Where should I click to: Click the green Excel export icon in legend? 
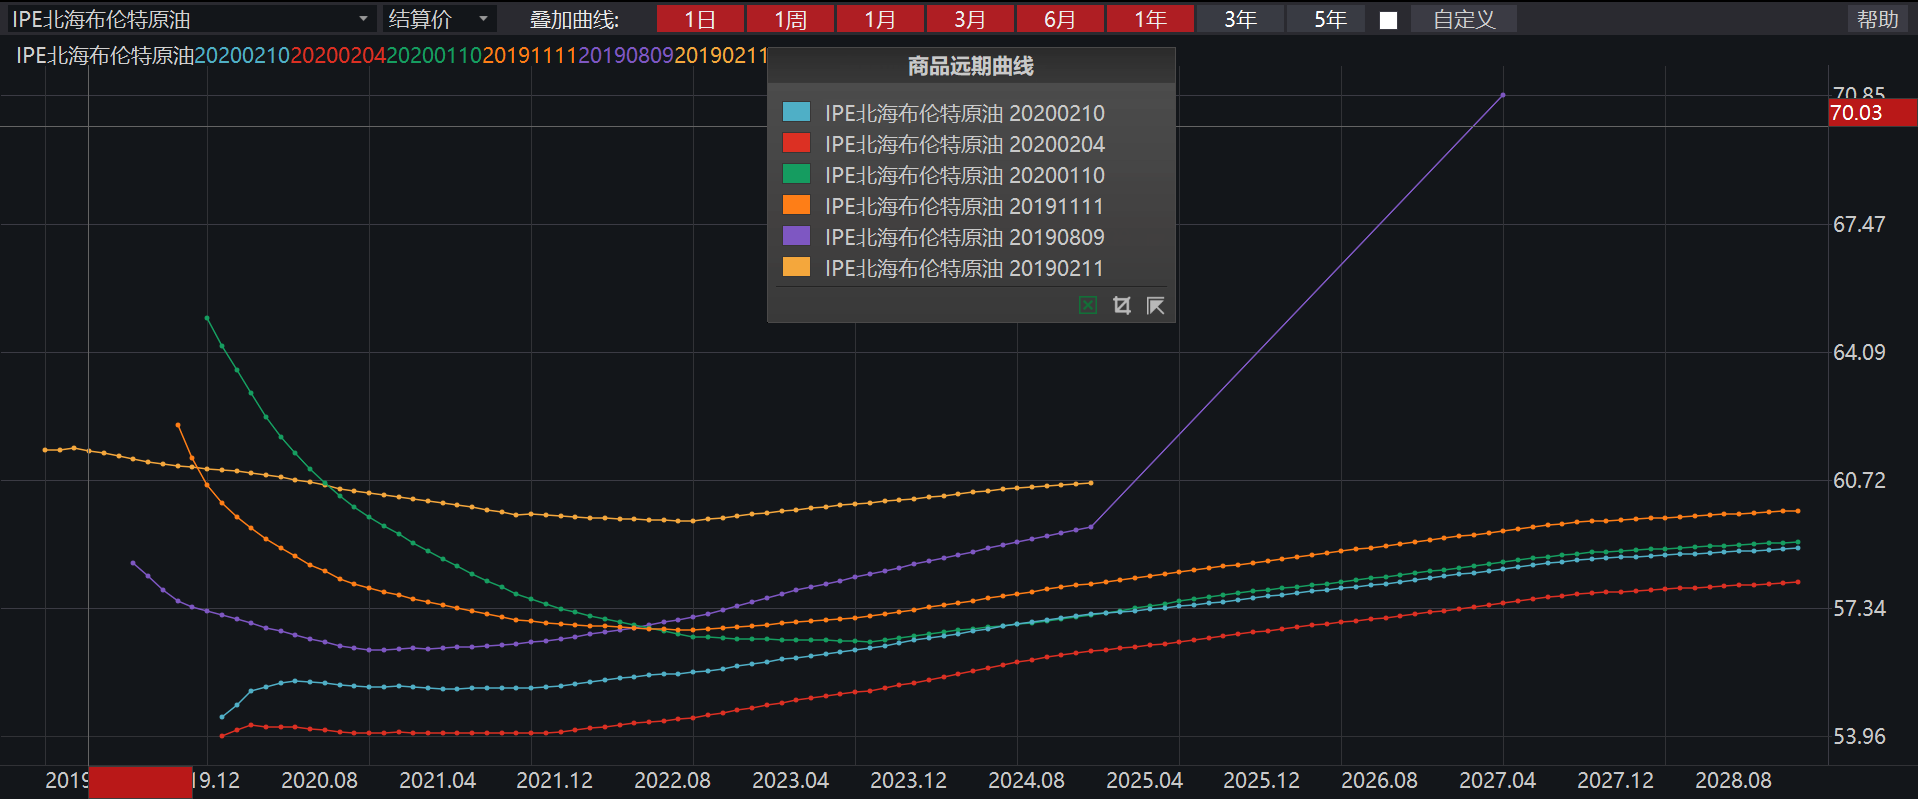coord(1088,305)
